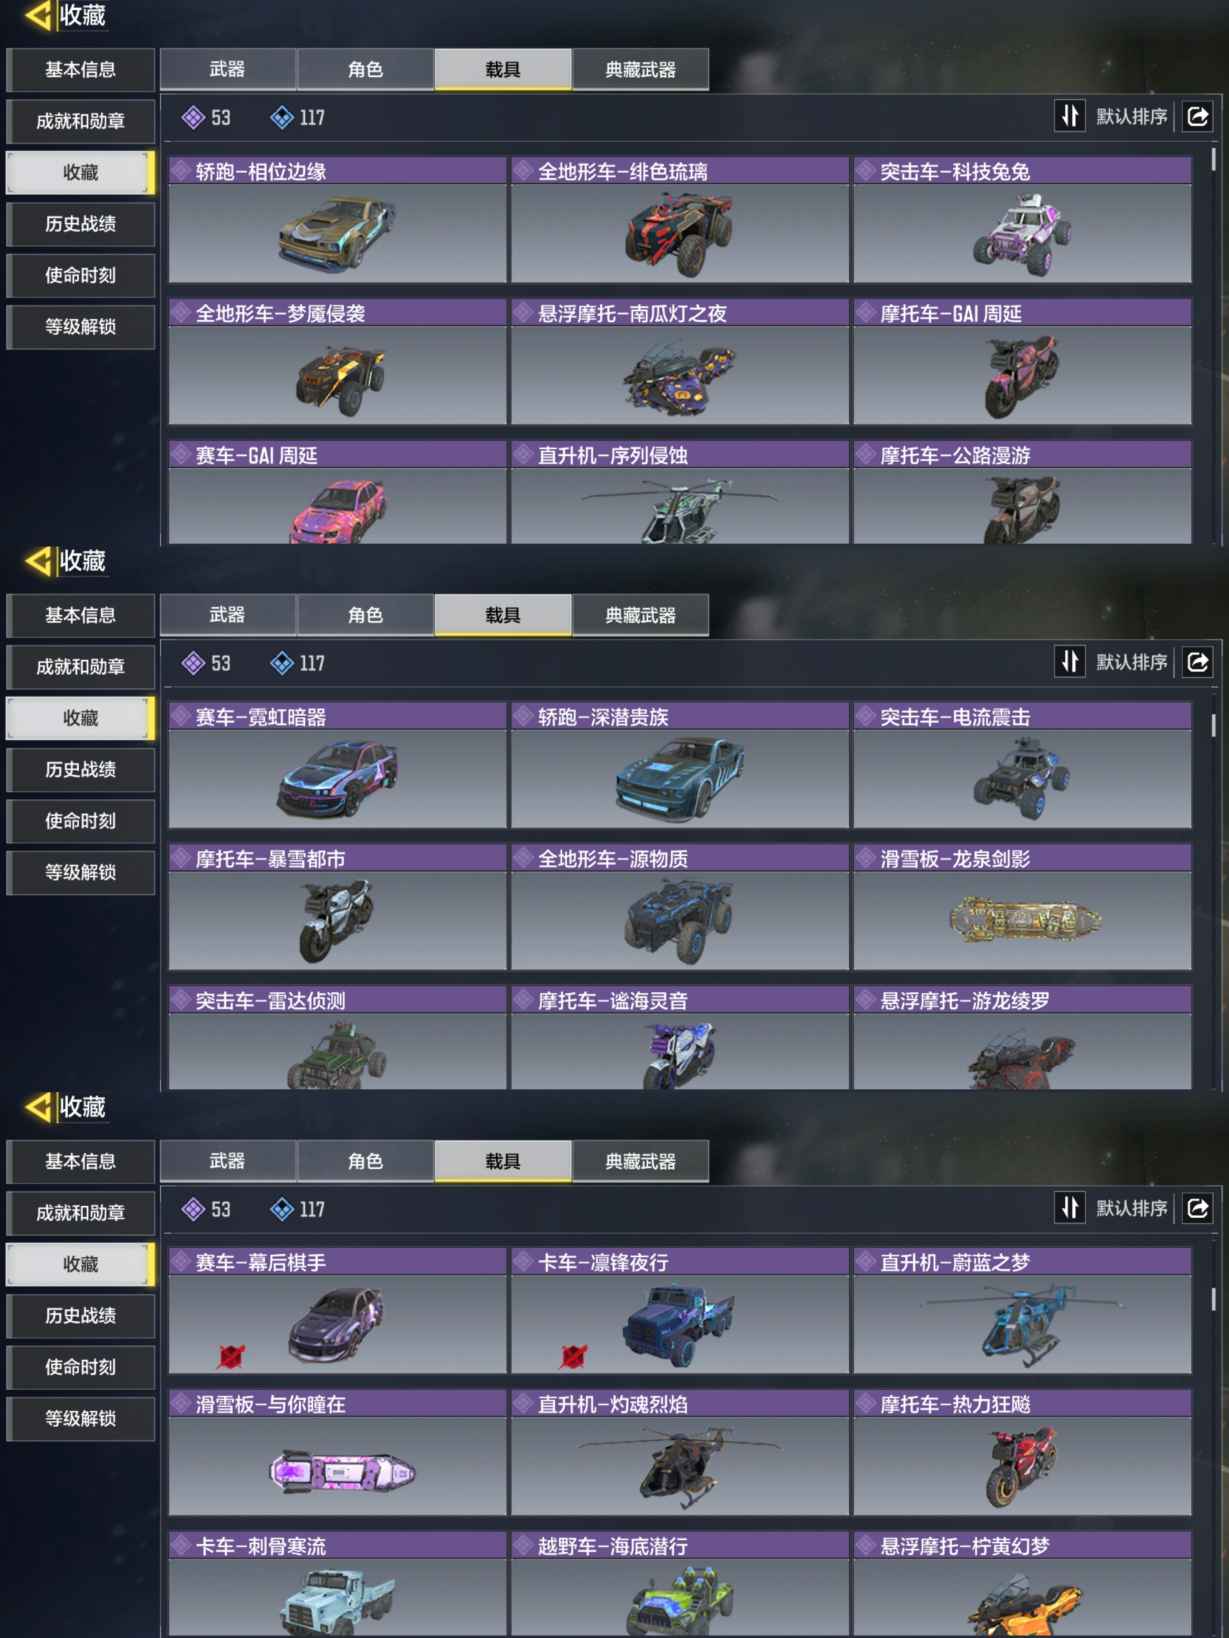Viewport: 1229px width, 1638px height.
Task: Click yellow back arrow above 赛车-幕后棋手 screen
Action: point(37,1107)
